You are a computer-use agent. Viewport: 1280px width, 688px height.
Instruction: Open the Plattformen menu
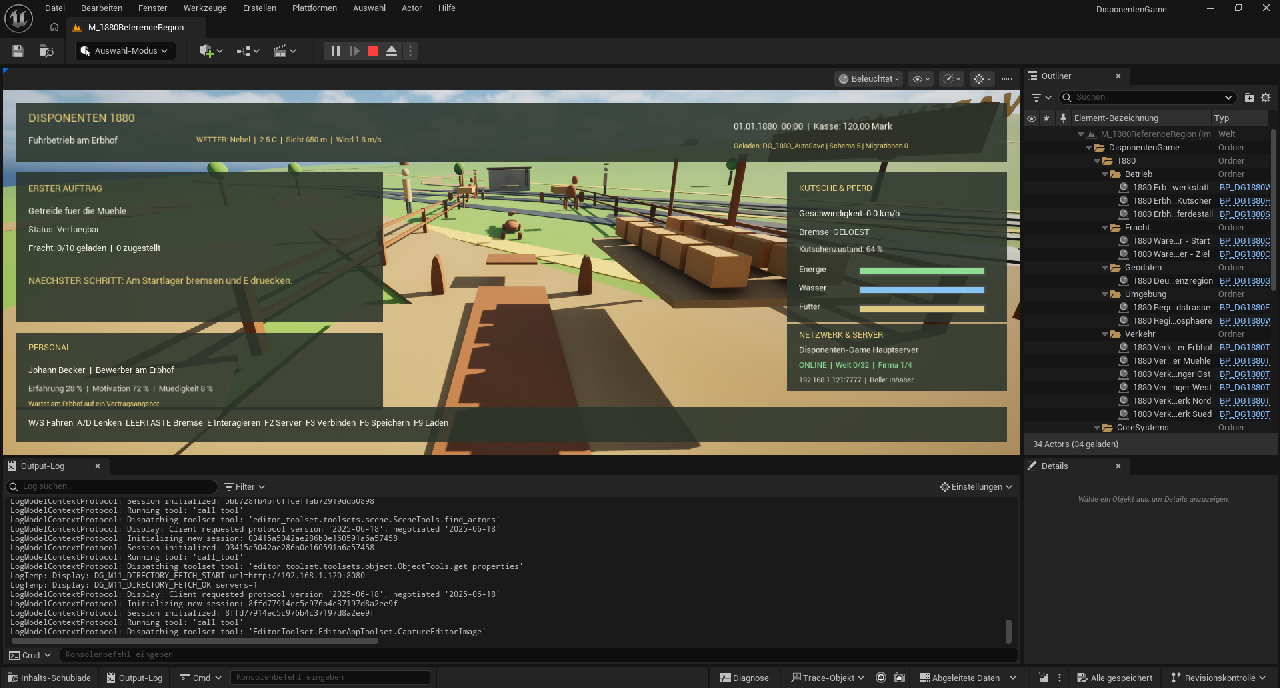(x=314, y=7)
